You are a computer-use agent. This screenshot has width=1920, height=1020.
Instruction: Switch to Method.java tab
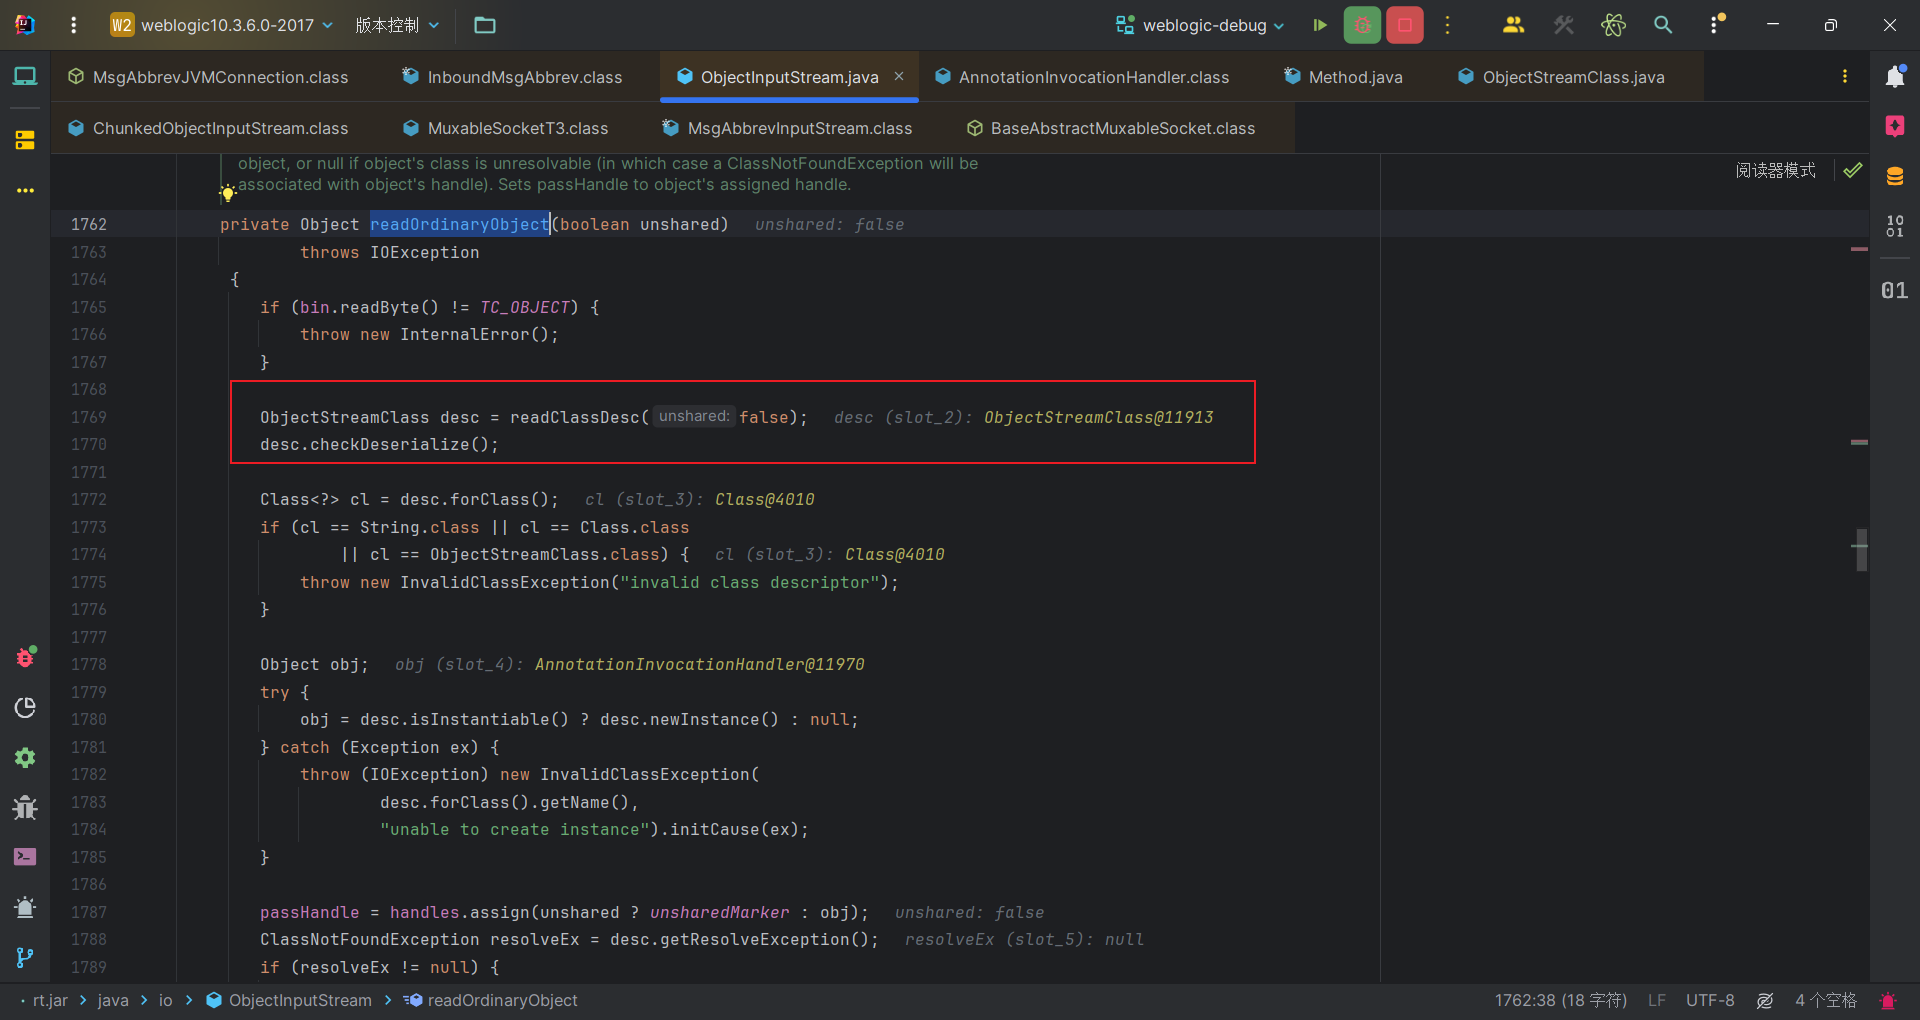click(1344, 77)
